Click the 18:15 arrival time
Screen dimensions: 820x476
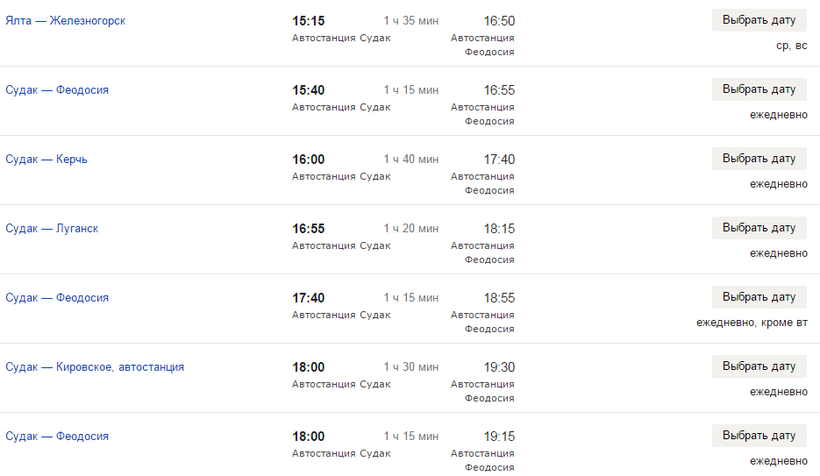click(499, 229)
